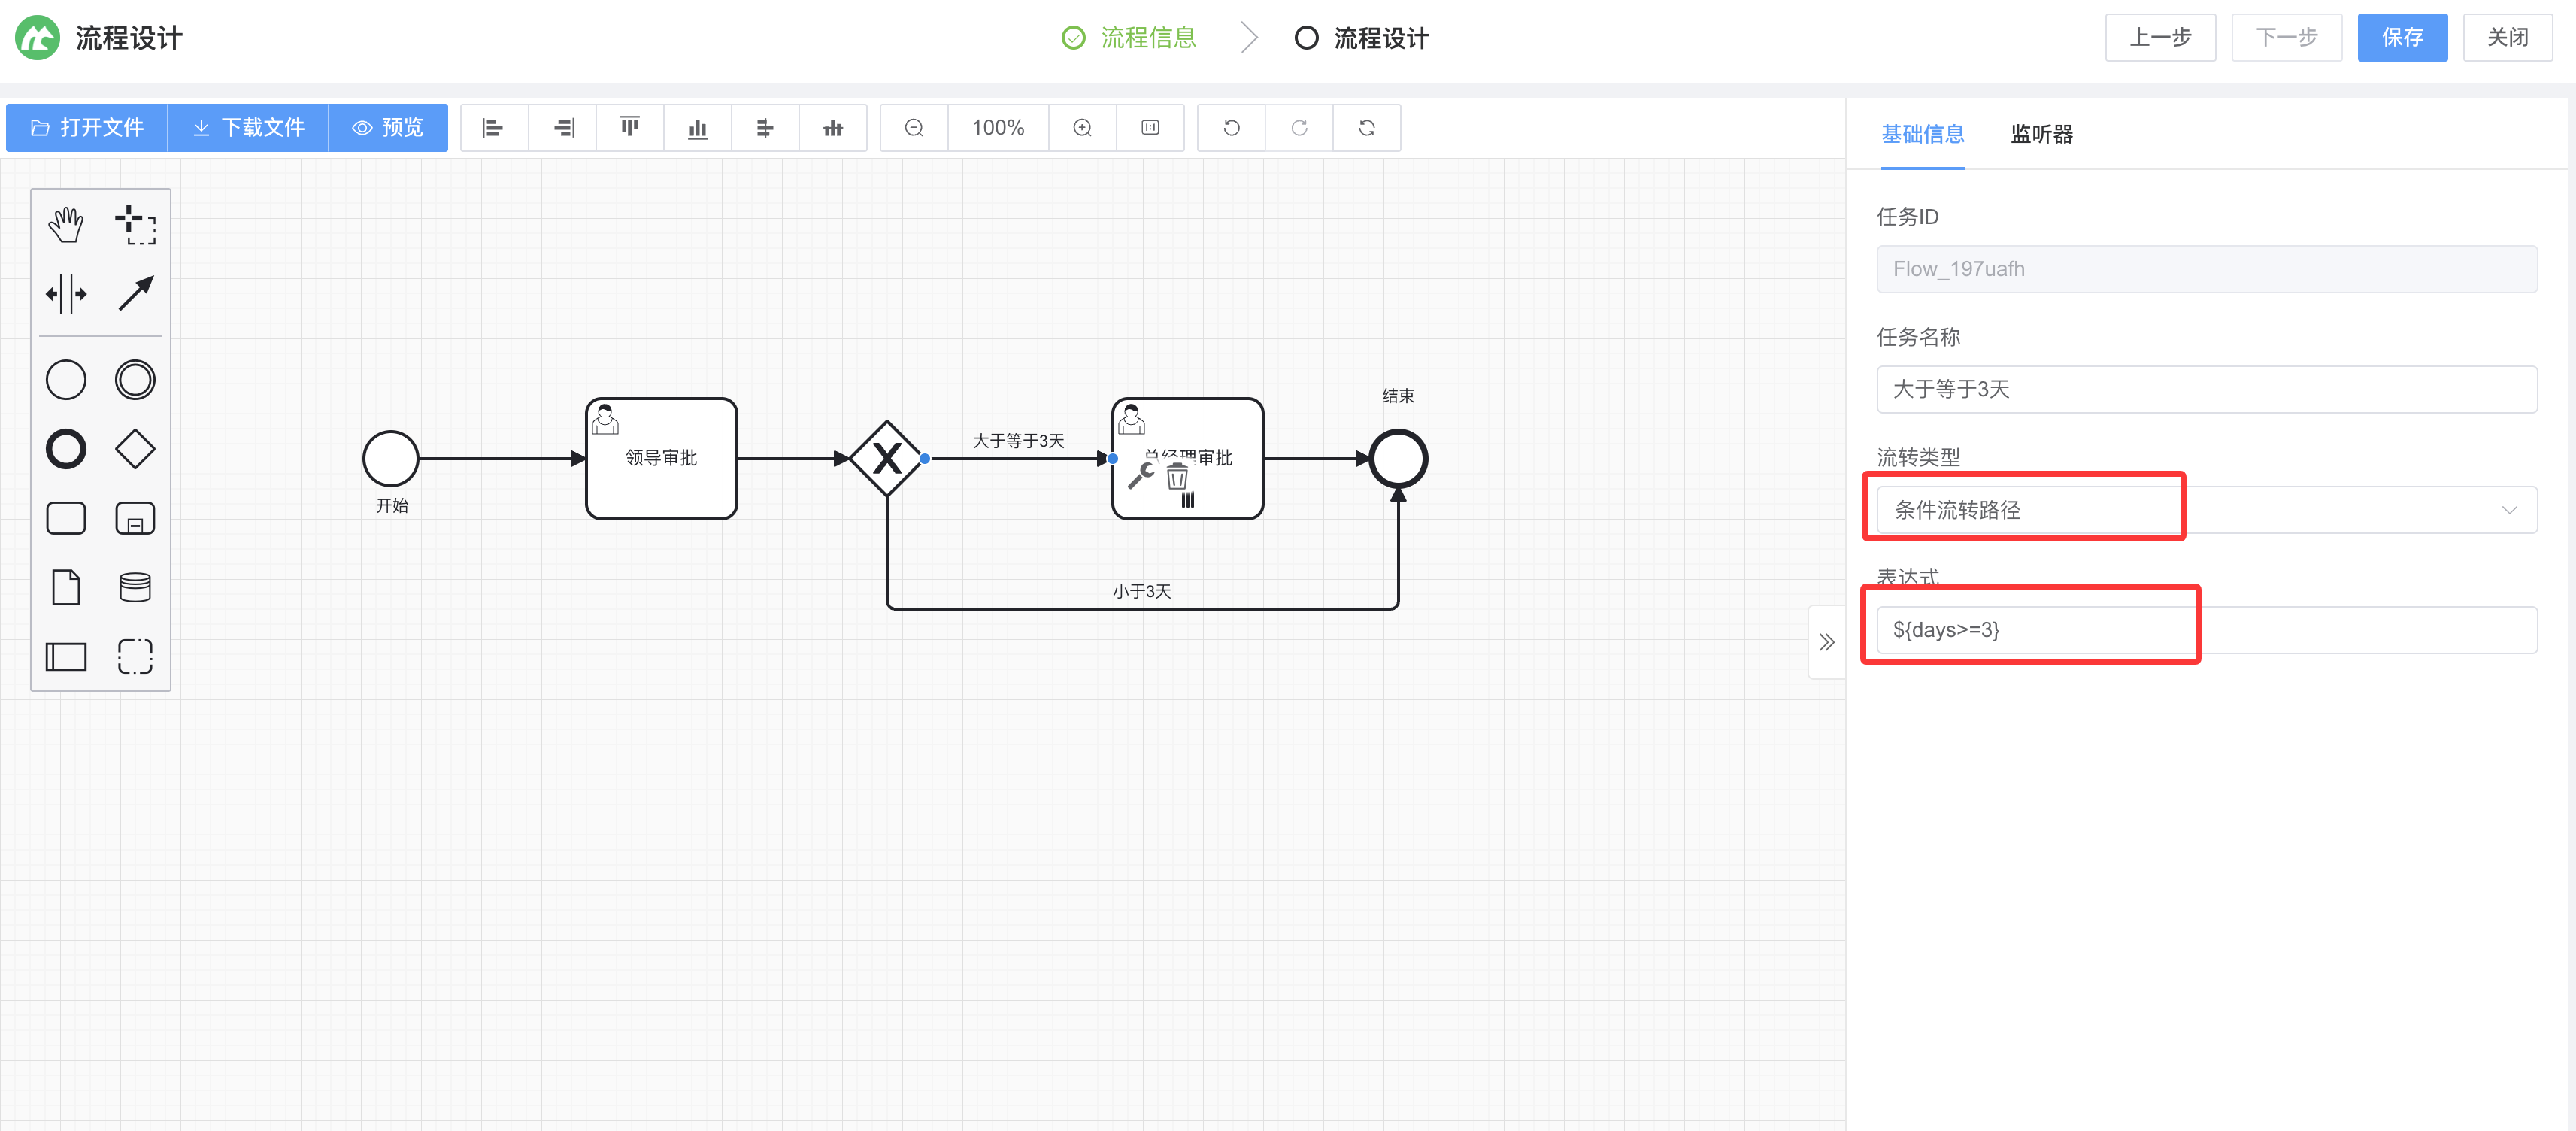This screenshot has width=2576, height=1131.
Task: Delete element using trash icon
Action: click(1177, 477)
